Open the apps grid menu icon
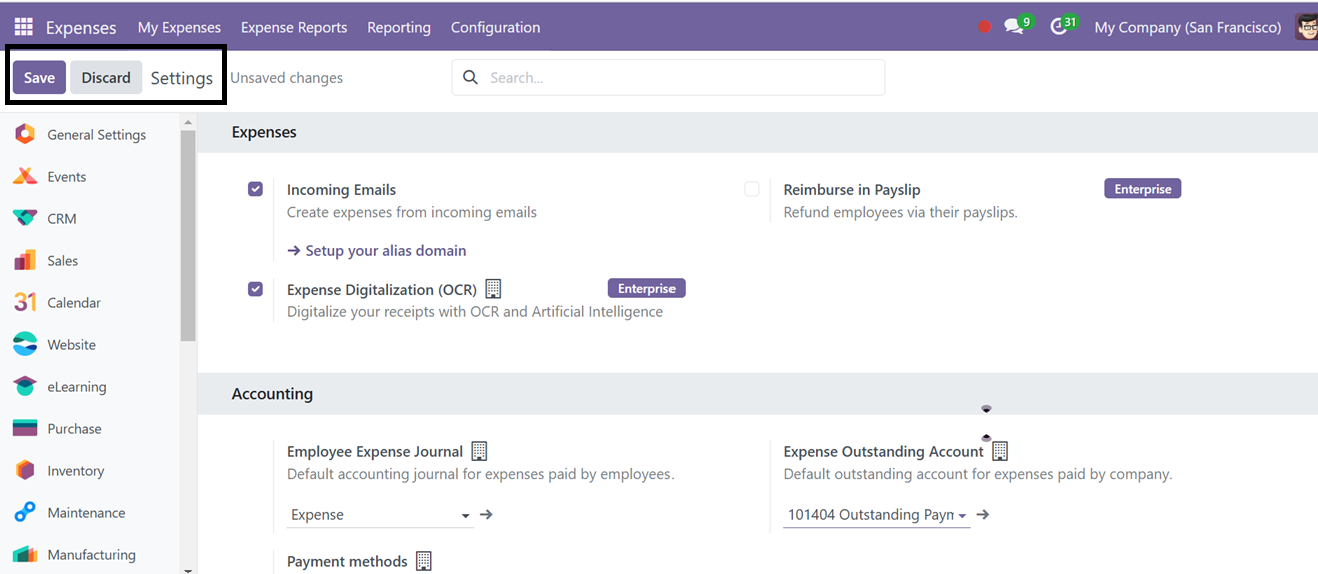Screen dimensions: 1318x574 coord(23,27)
